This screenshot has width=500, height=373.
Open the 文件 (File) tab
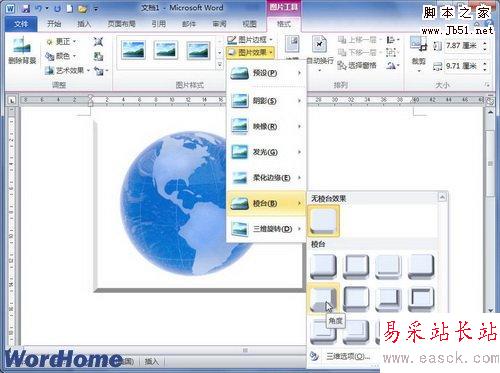(21, 24)
